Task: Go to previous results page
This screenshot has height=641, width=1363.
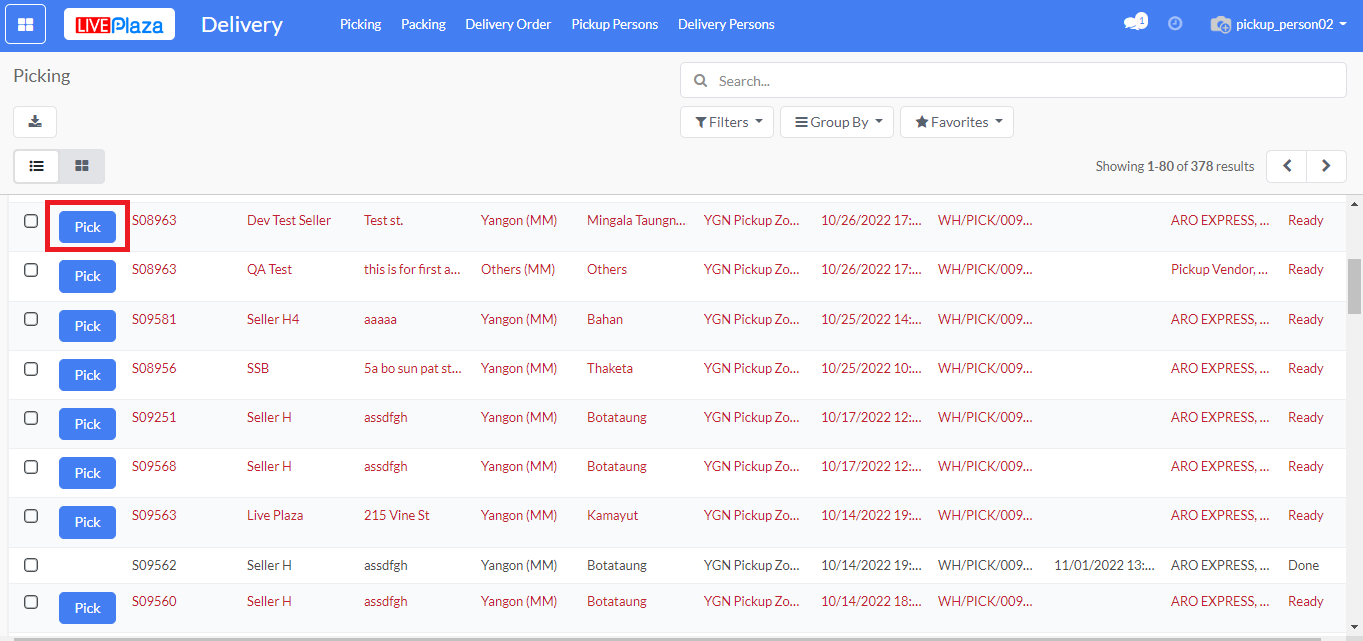Action: 1287,166
